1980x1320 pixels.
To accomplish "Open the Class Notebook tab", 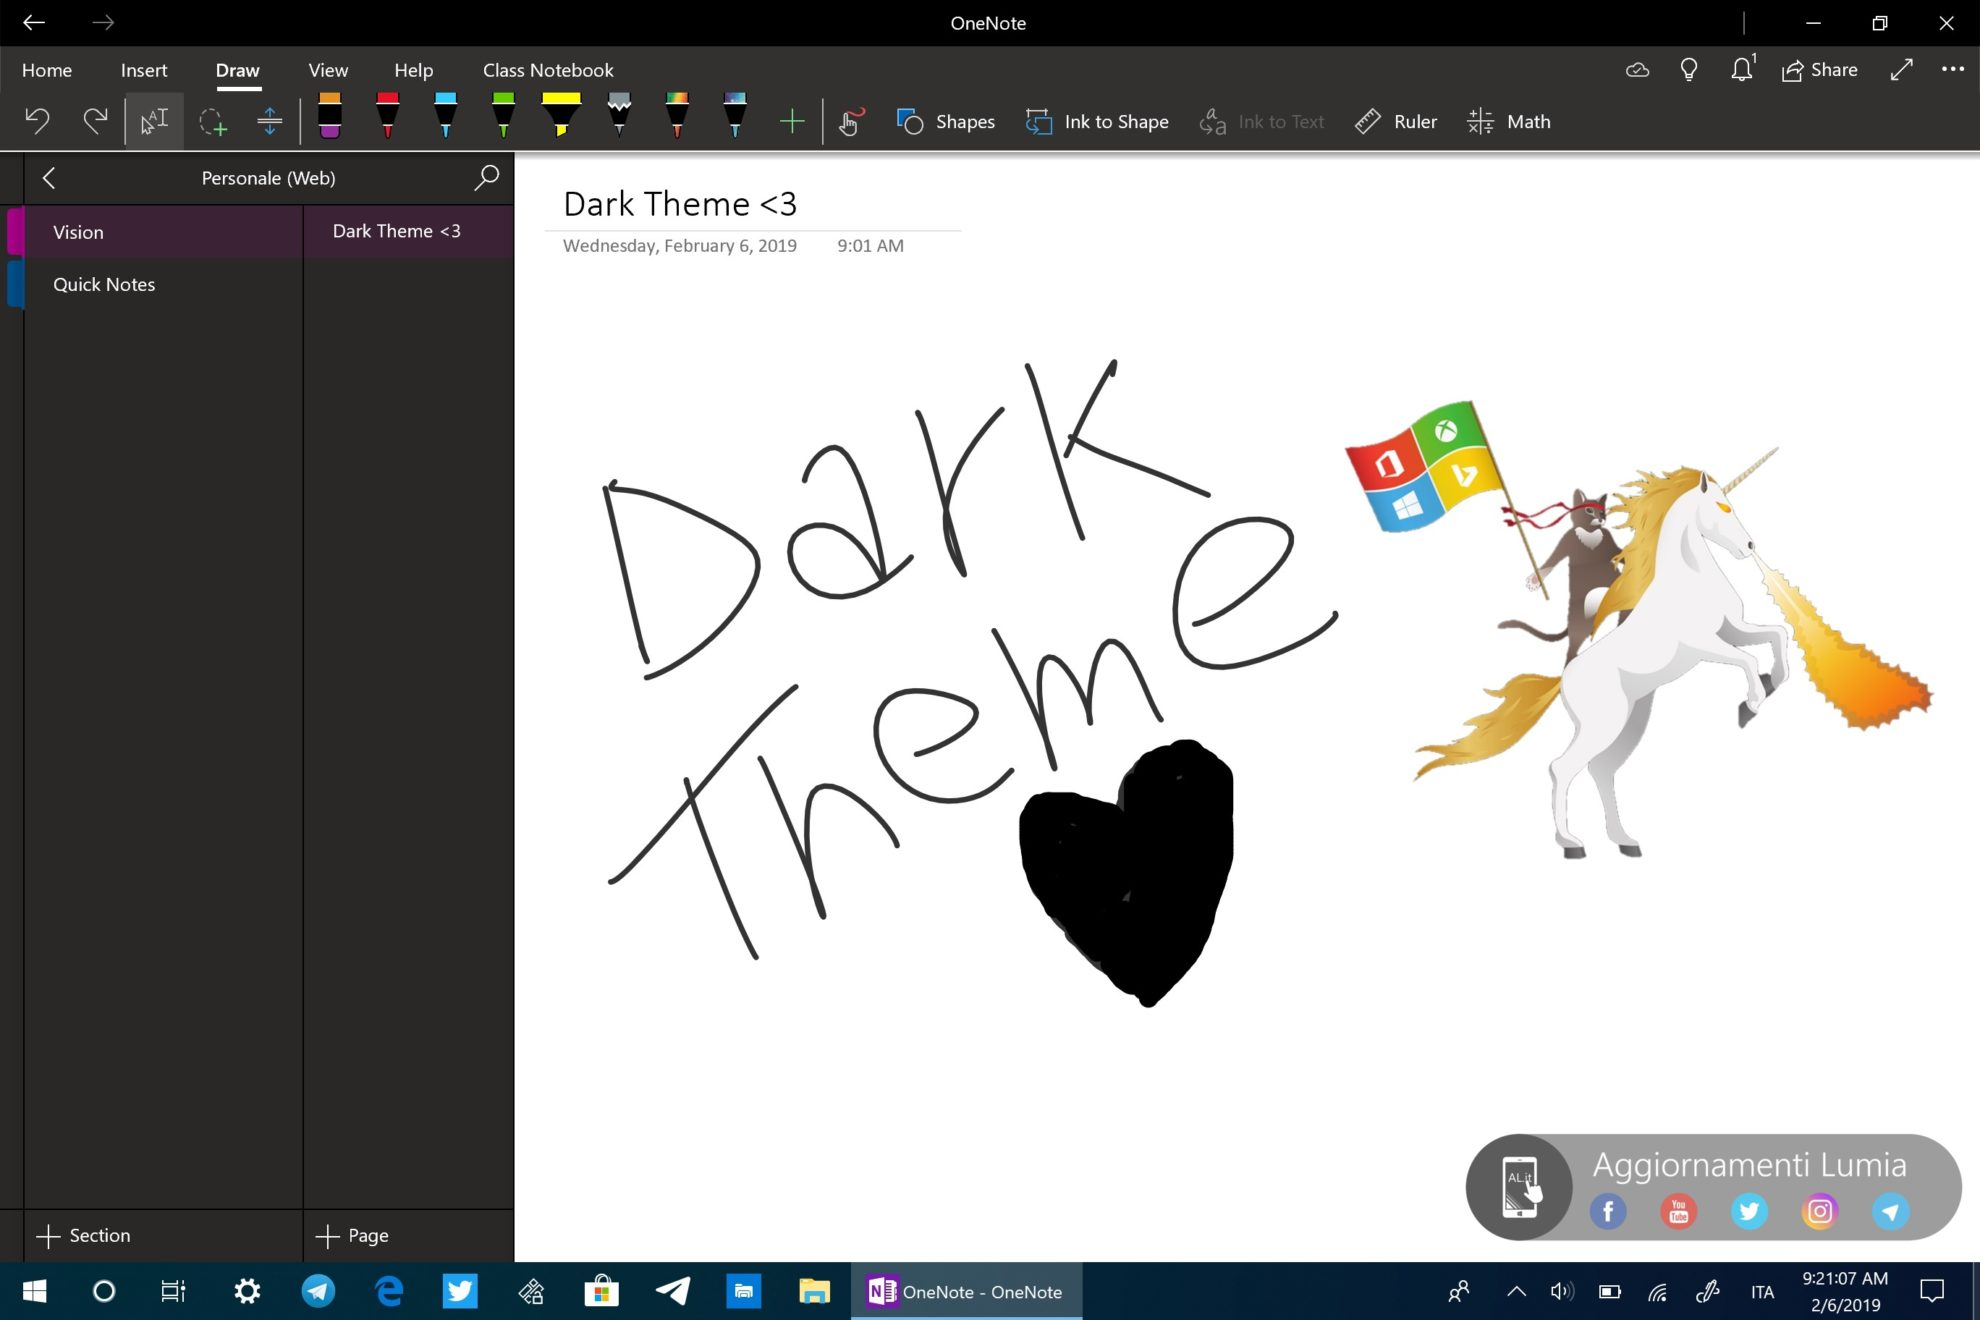I will (547, 70).
